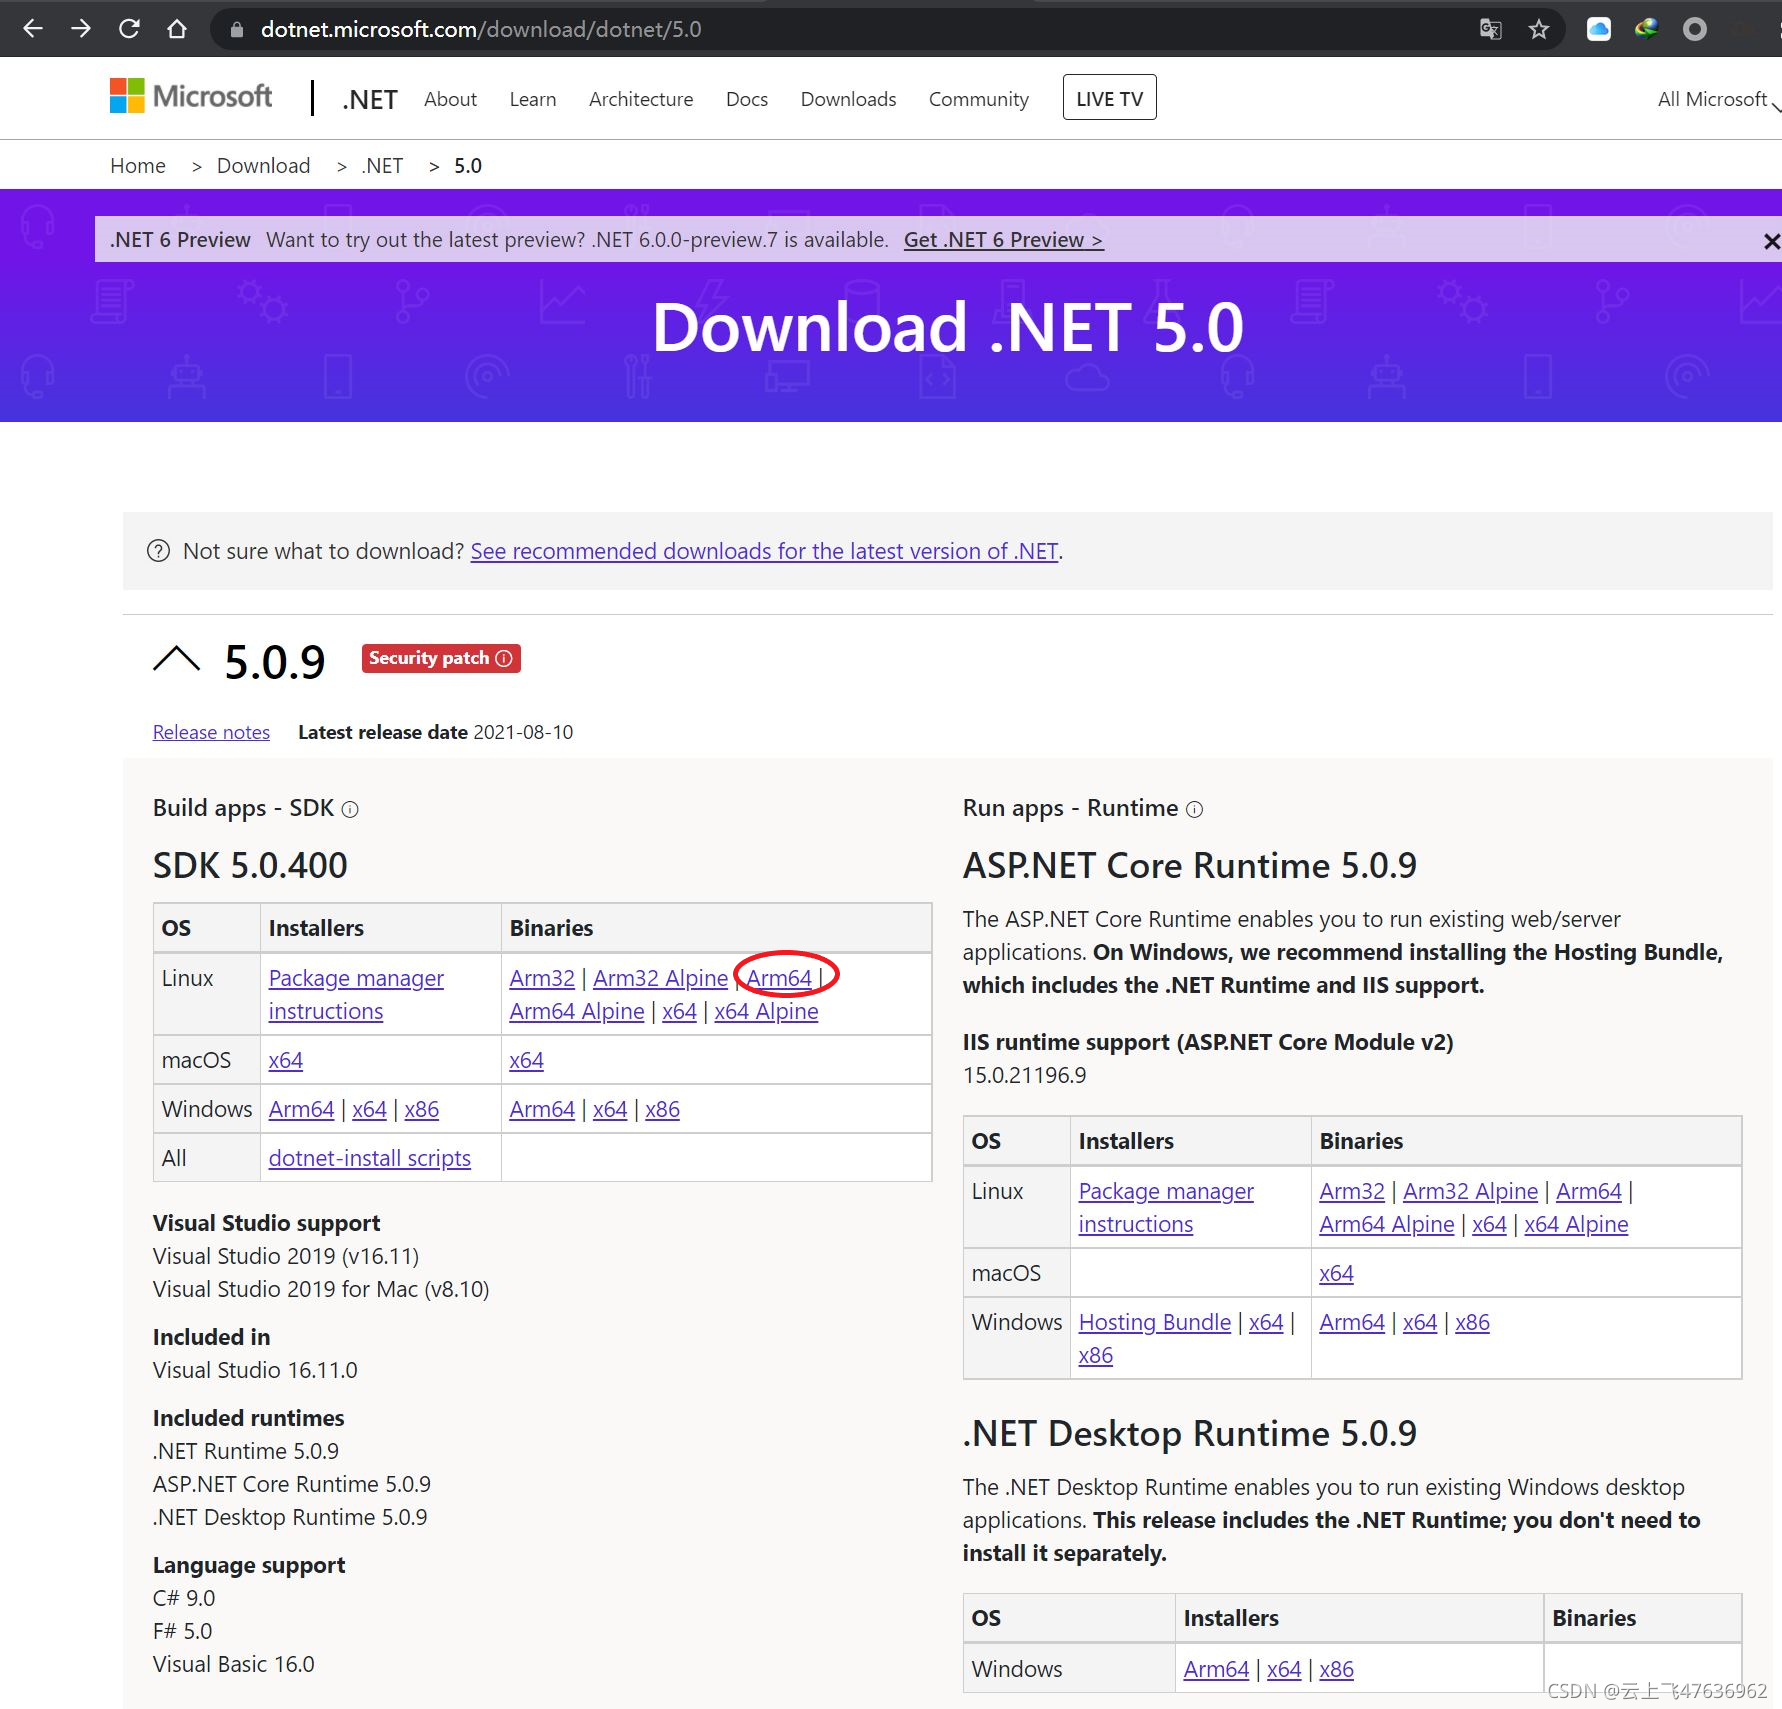
Task: Click the address bar URL
Action: tap(481, 29)
